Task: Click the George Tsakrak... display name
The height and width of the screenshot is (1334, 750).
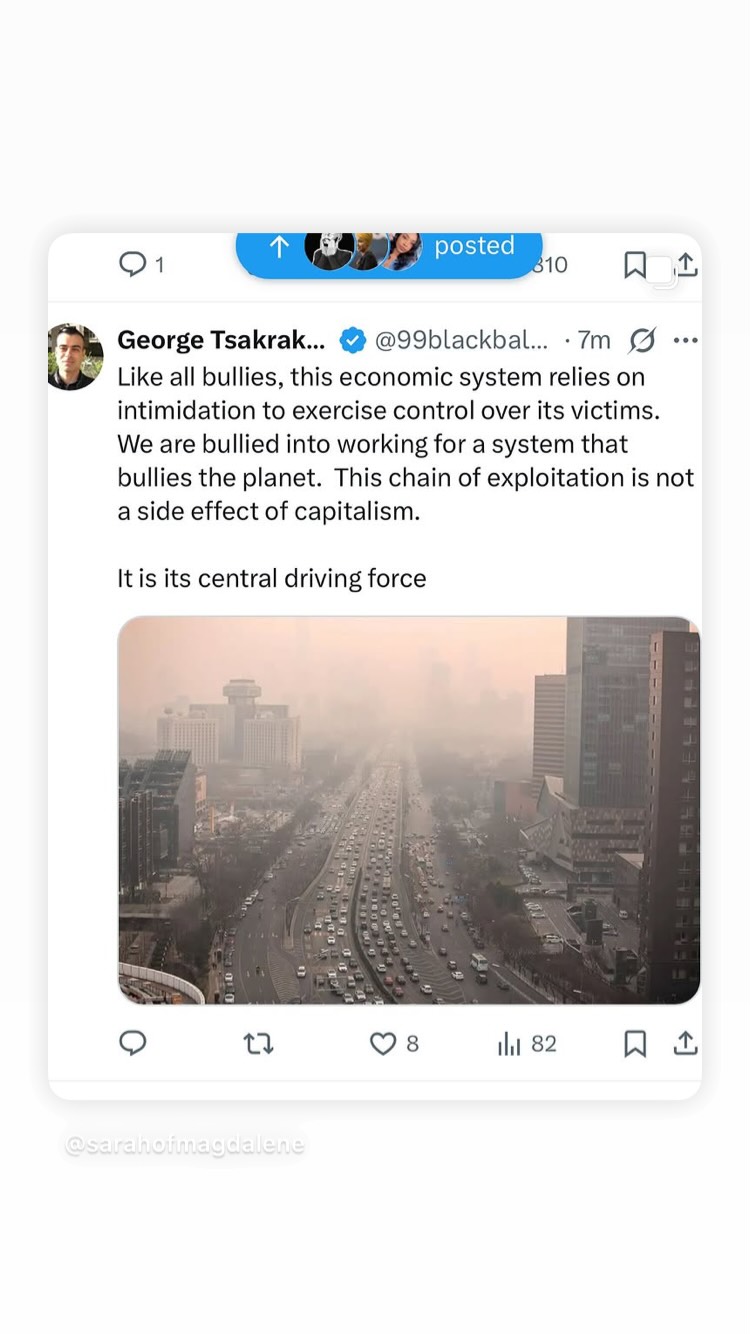Action: click(x=221, y=341)
